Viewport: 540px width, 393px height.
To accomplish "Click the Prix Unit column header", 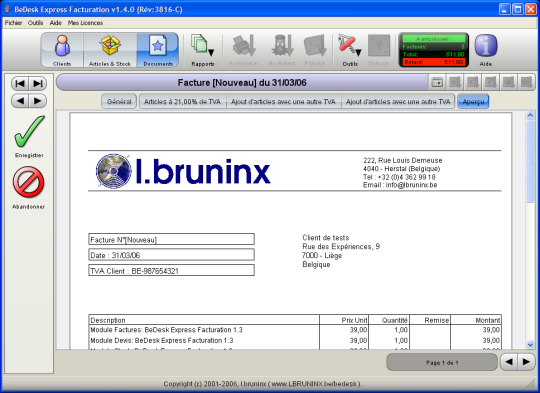I will click(344, 320).
